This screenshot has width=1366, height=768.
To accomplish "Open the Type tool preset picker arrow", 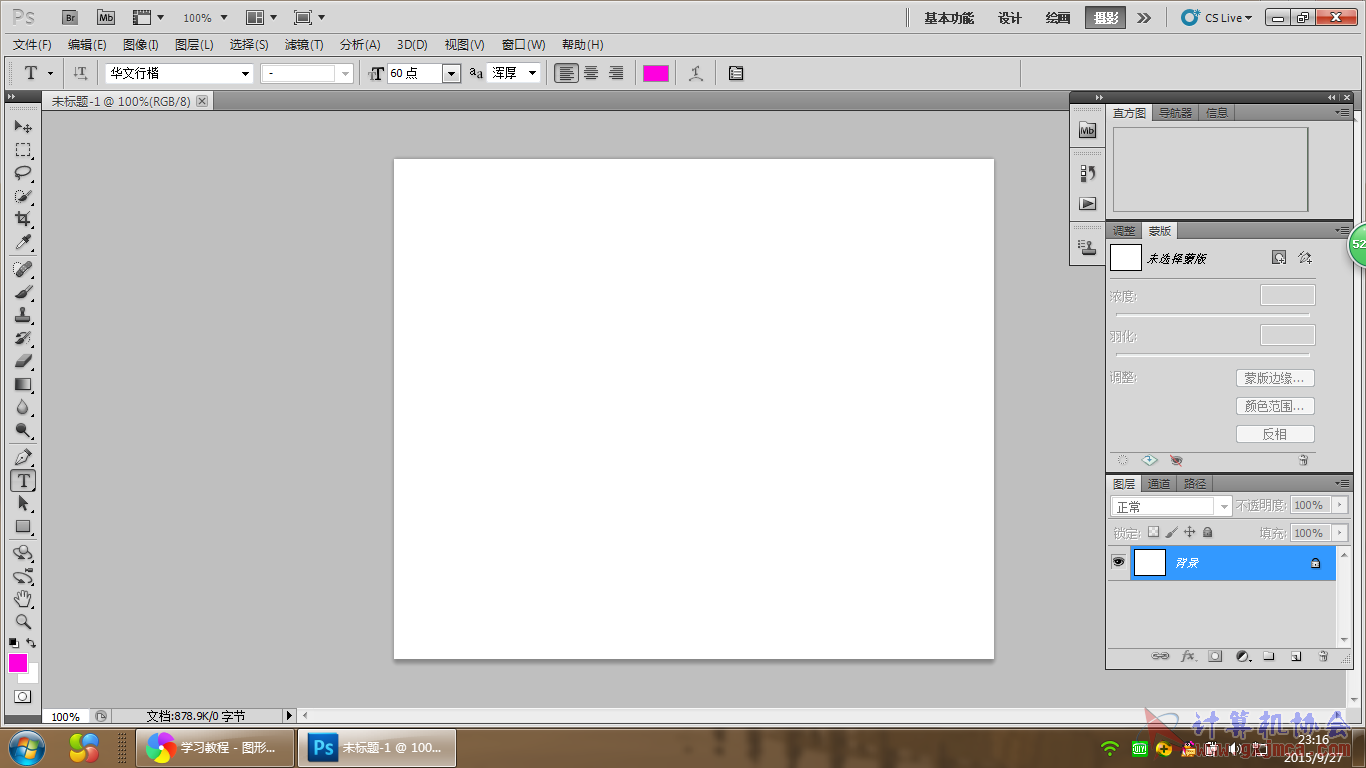I will coord(50,73).
